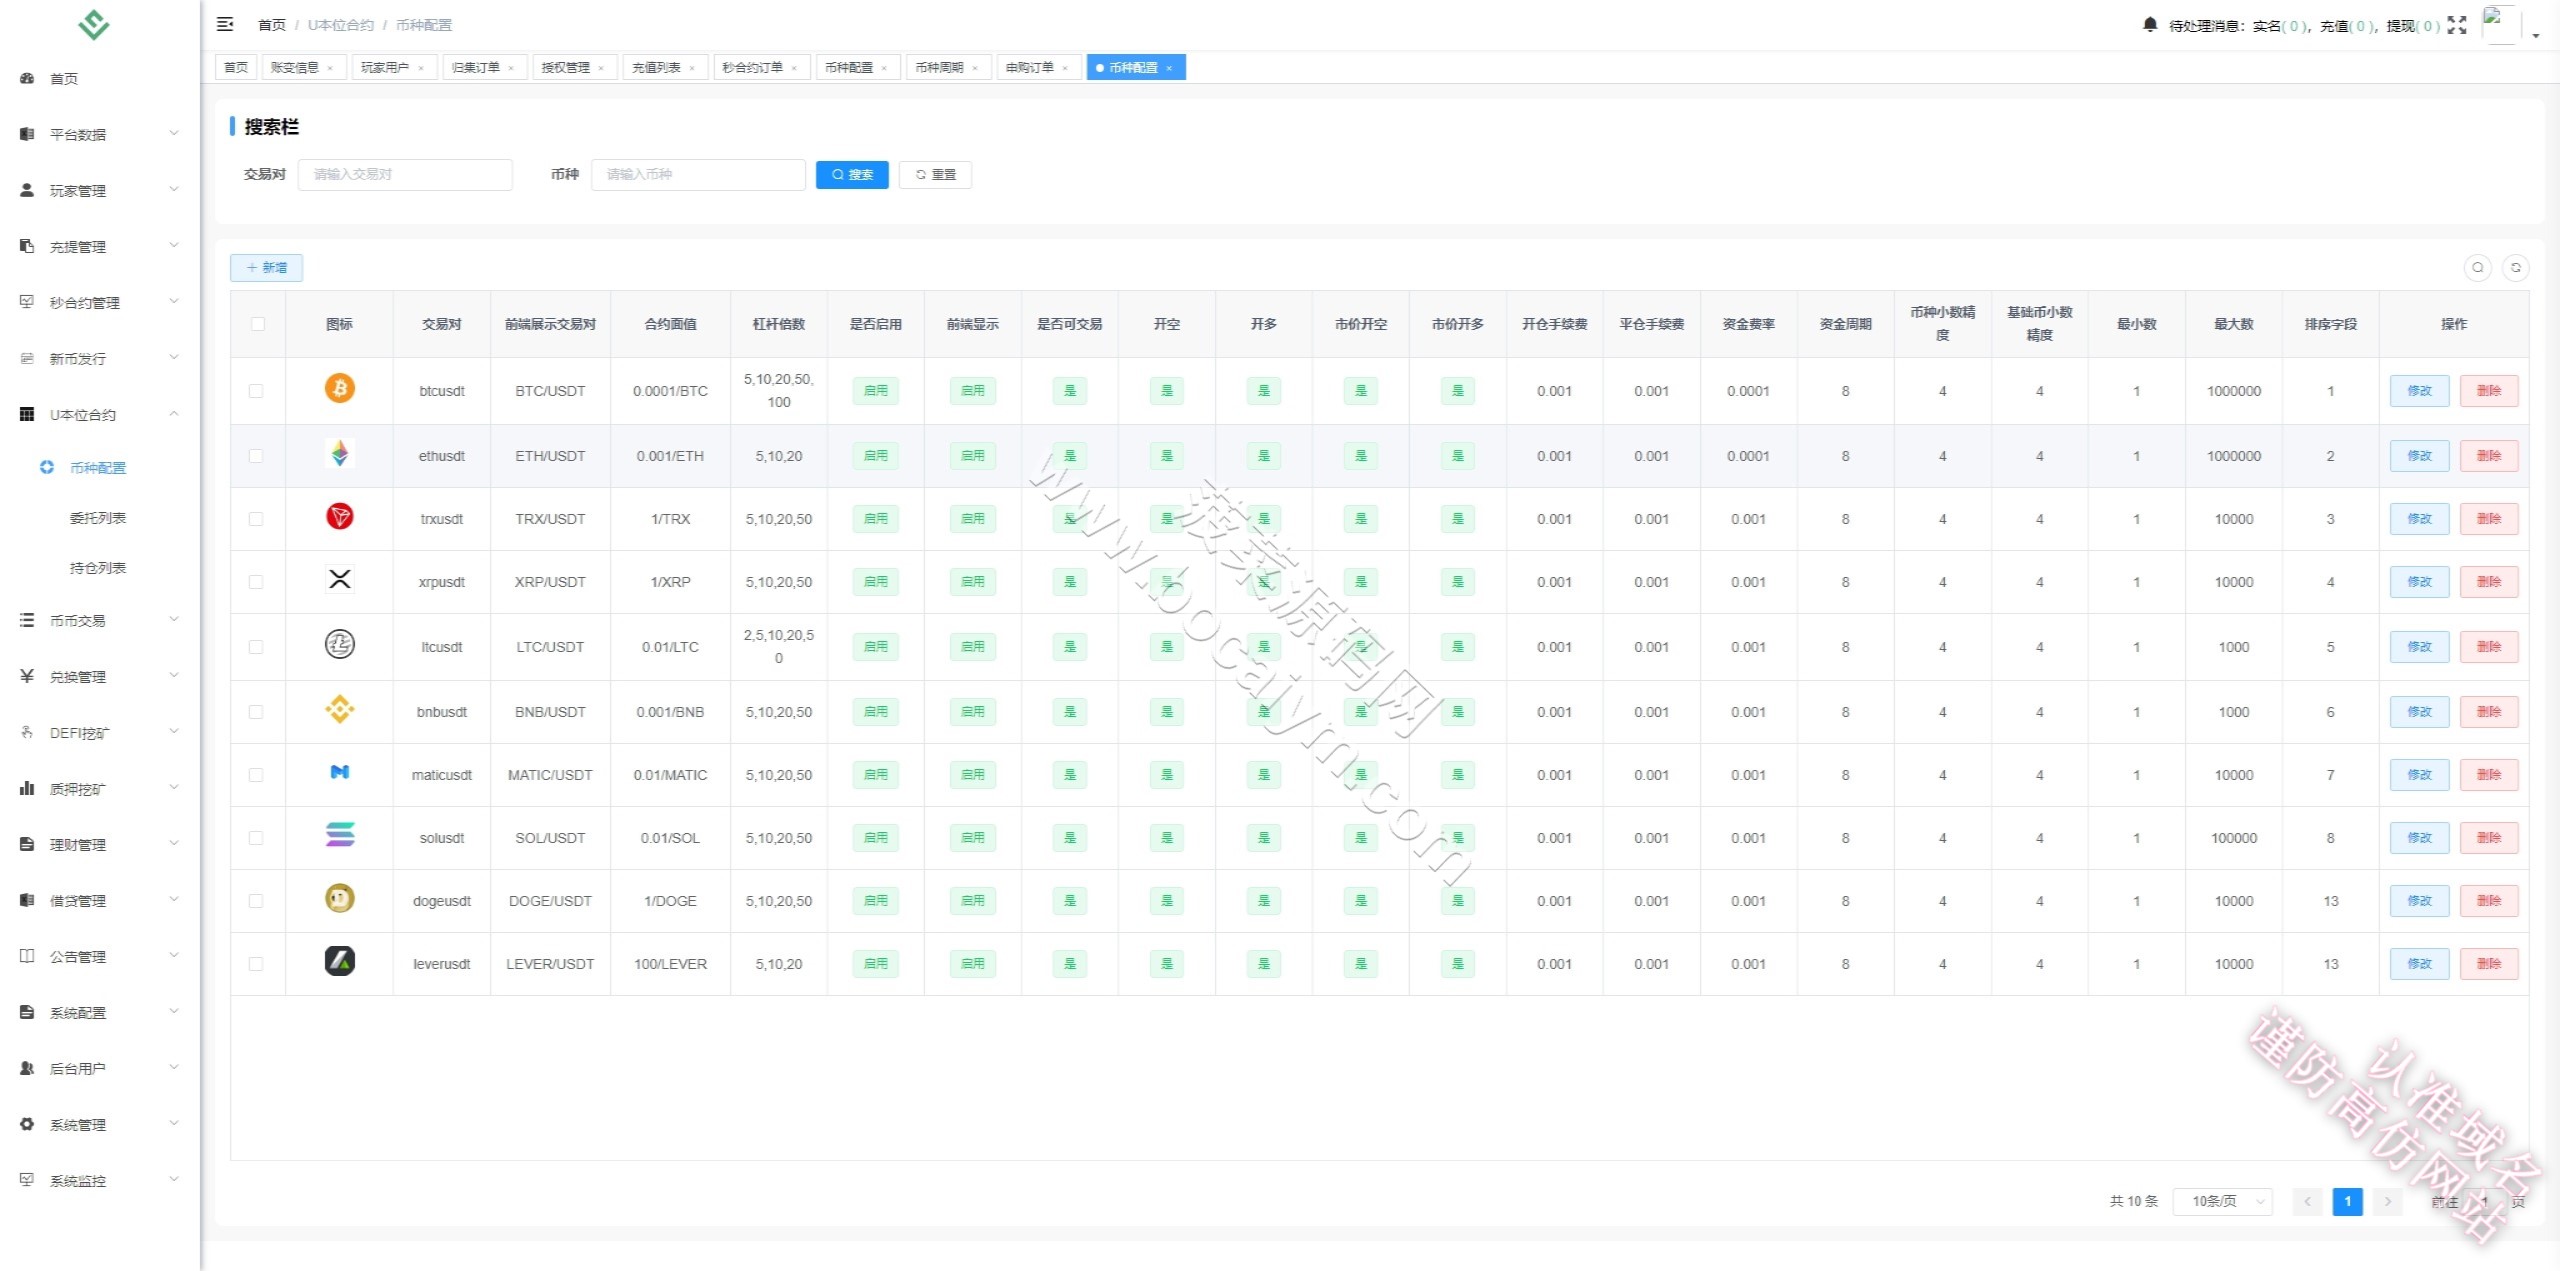
Task: Click the Ethereum icon in ethusdt row
Action: 340,453
